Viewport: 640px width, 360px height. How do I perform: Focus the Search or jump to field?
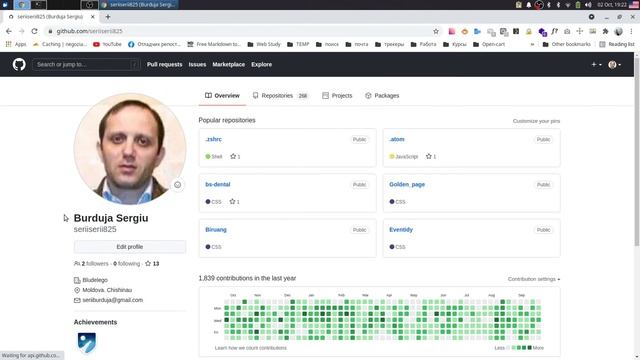pos(86,64)
